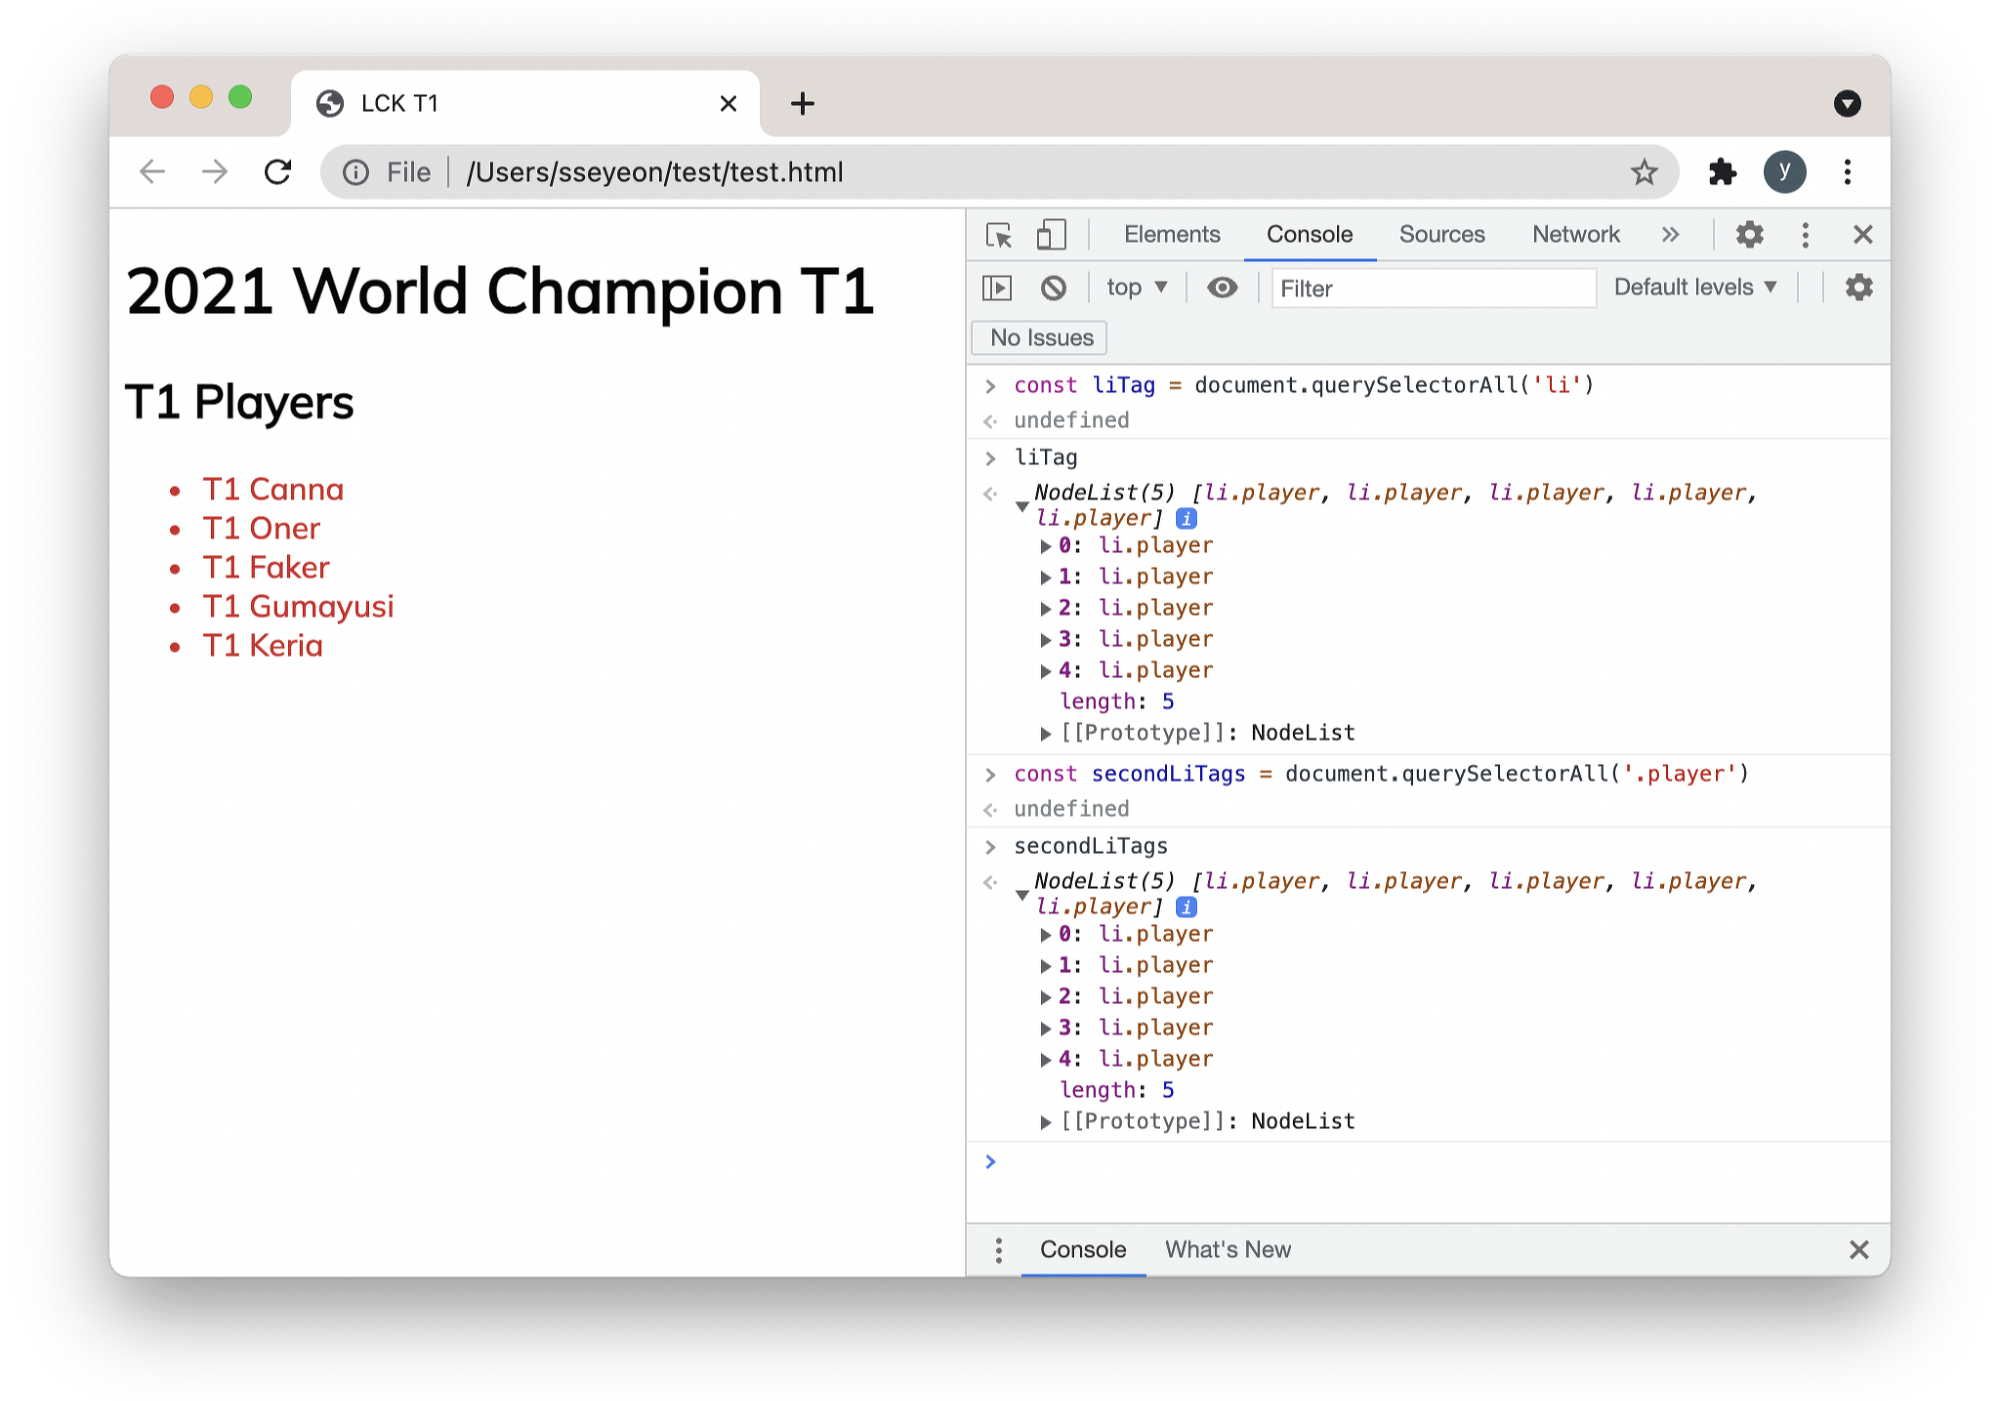Show console sidebar panel icon

point(997,288)
